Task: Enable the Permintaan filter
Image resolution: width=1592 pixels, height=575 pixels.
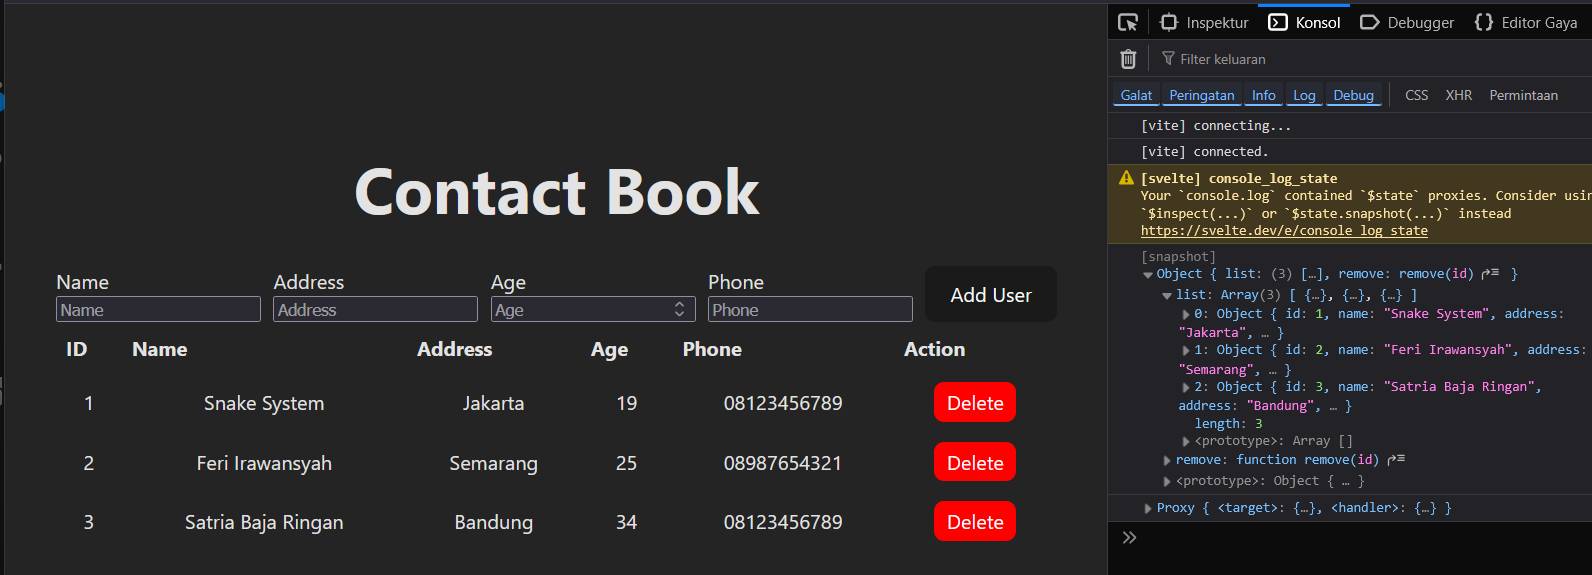Action: [x=1523, y=95]
